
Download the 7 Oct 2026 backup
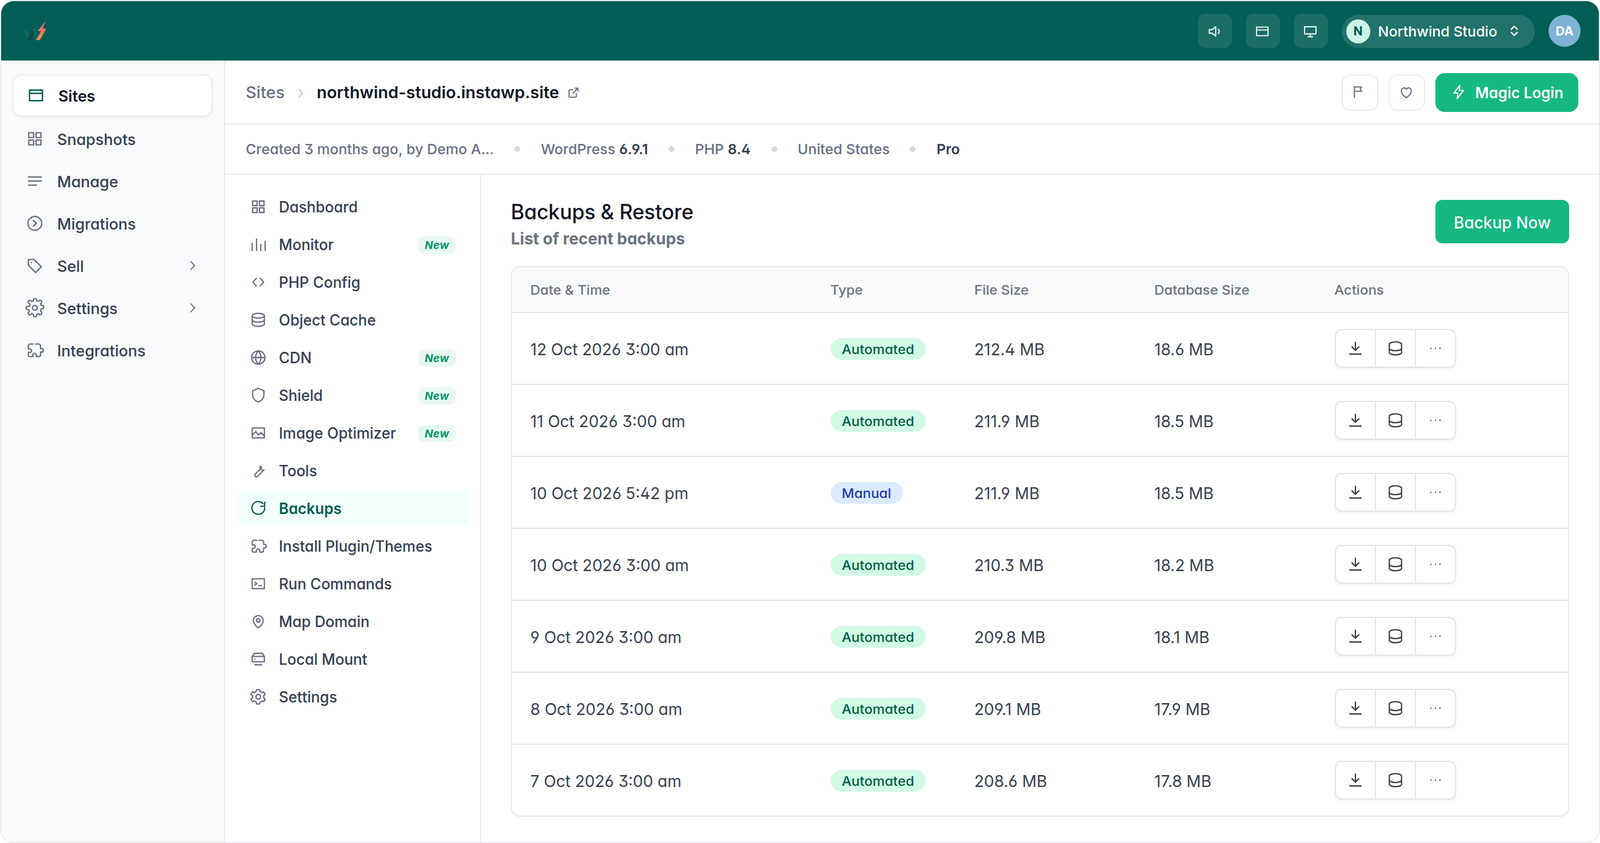pyautogui.click(x=1355, y=781)
